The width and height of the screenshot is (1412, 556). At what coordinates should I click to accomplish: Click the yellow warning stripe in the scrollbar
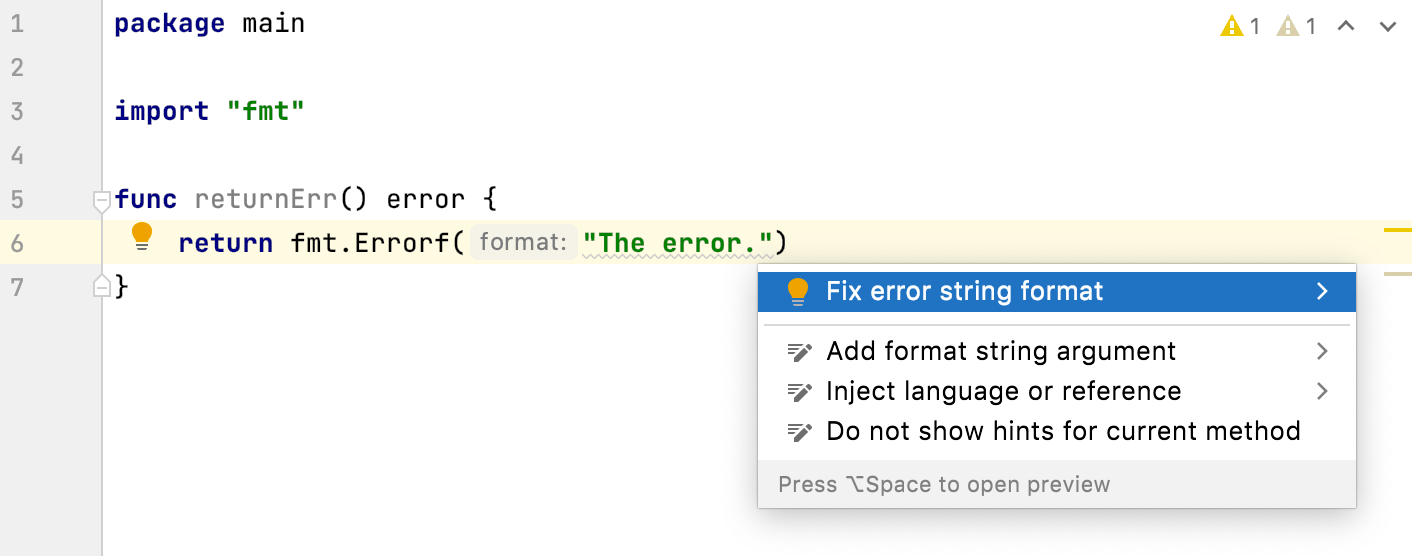(x=1397, y=231)
